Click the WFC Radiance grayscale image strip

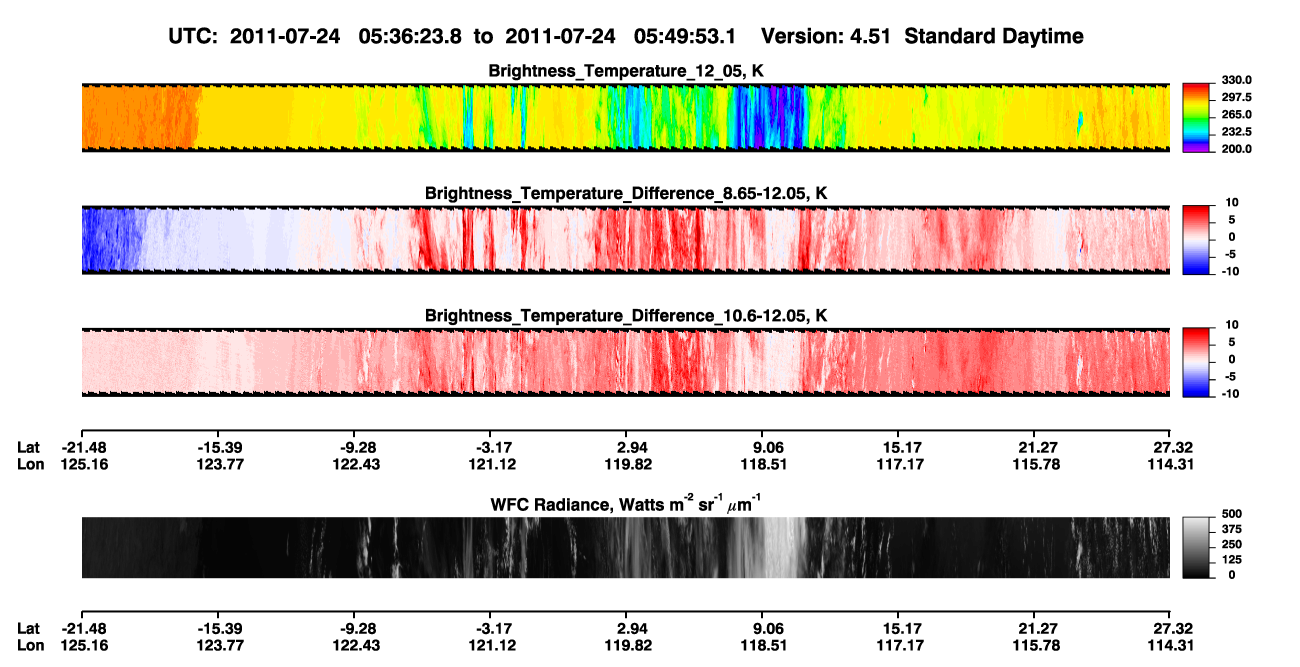[x=625, y=547]
